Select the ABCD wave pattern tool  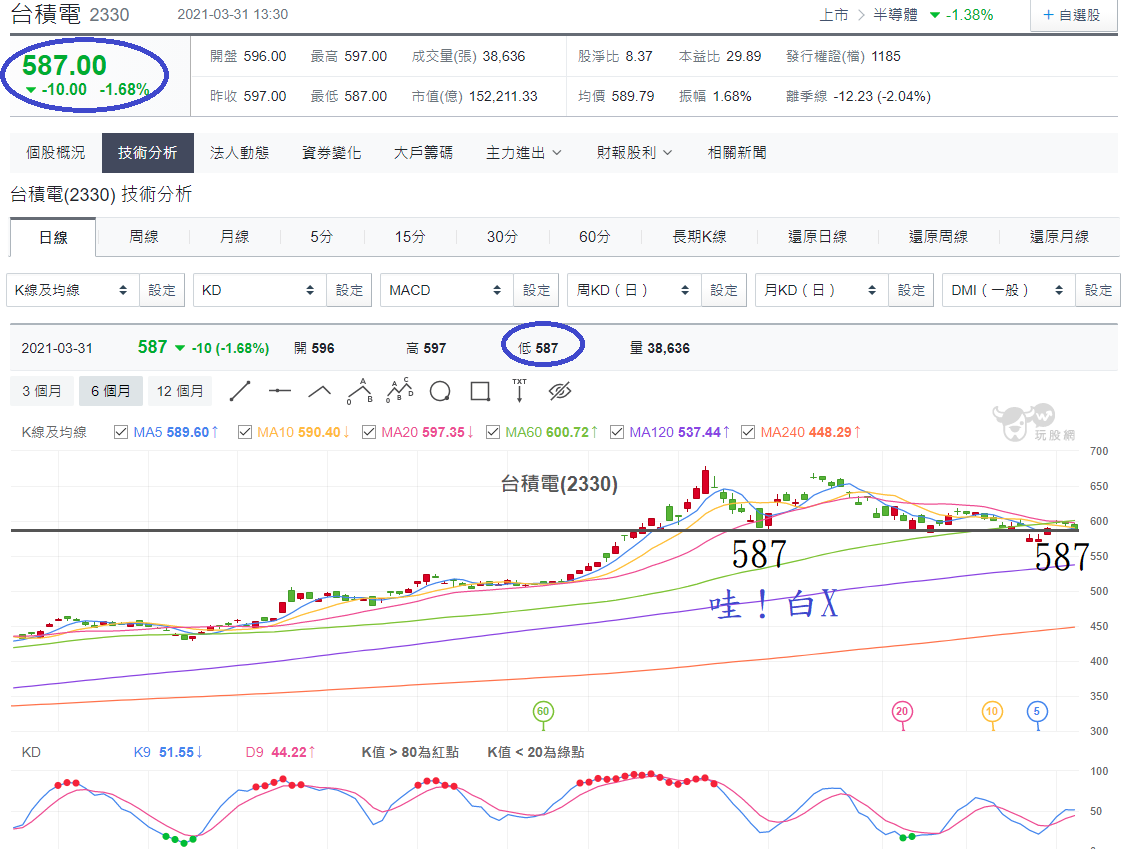click(x=400, y=391)
